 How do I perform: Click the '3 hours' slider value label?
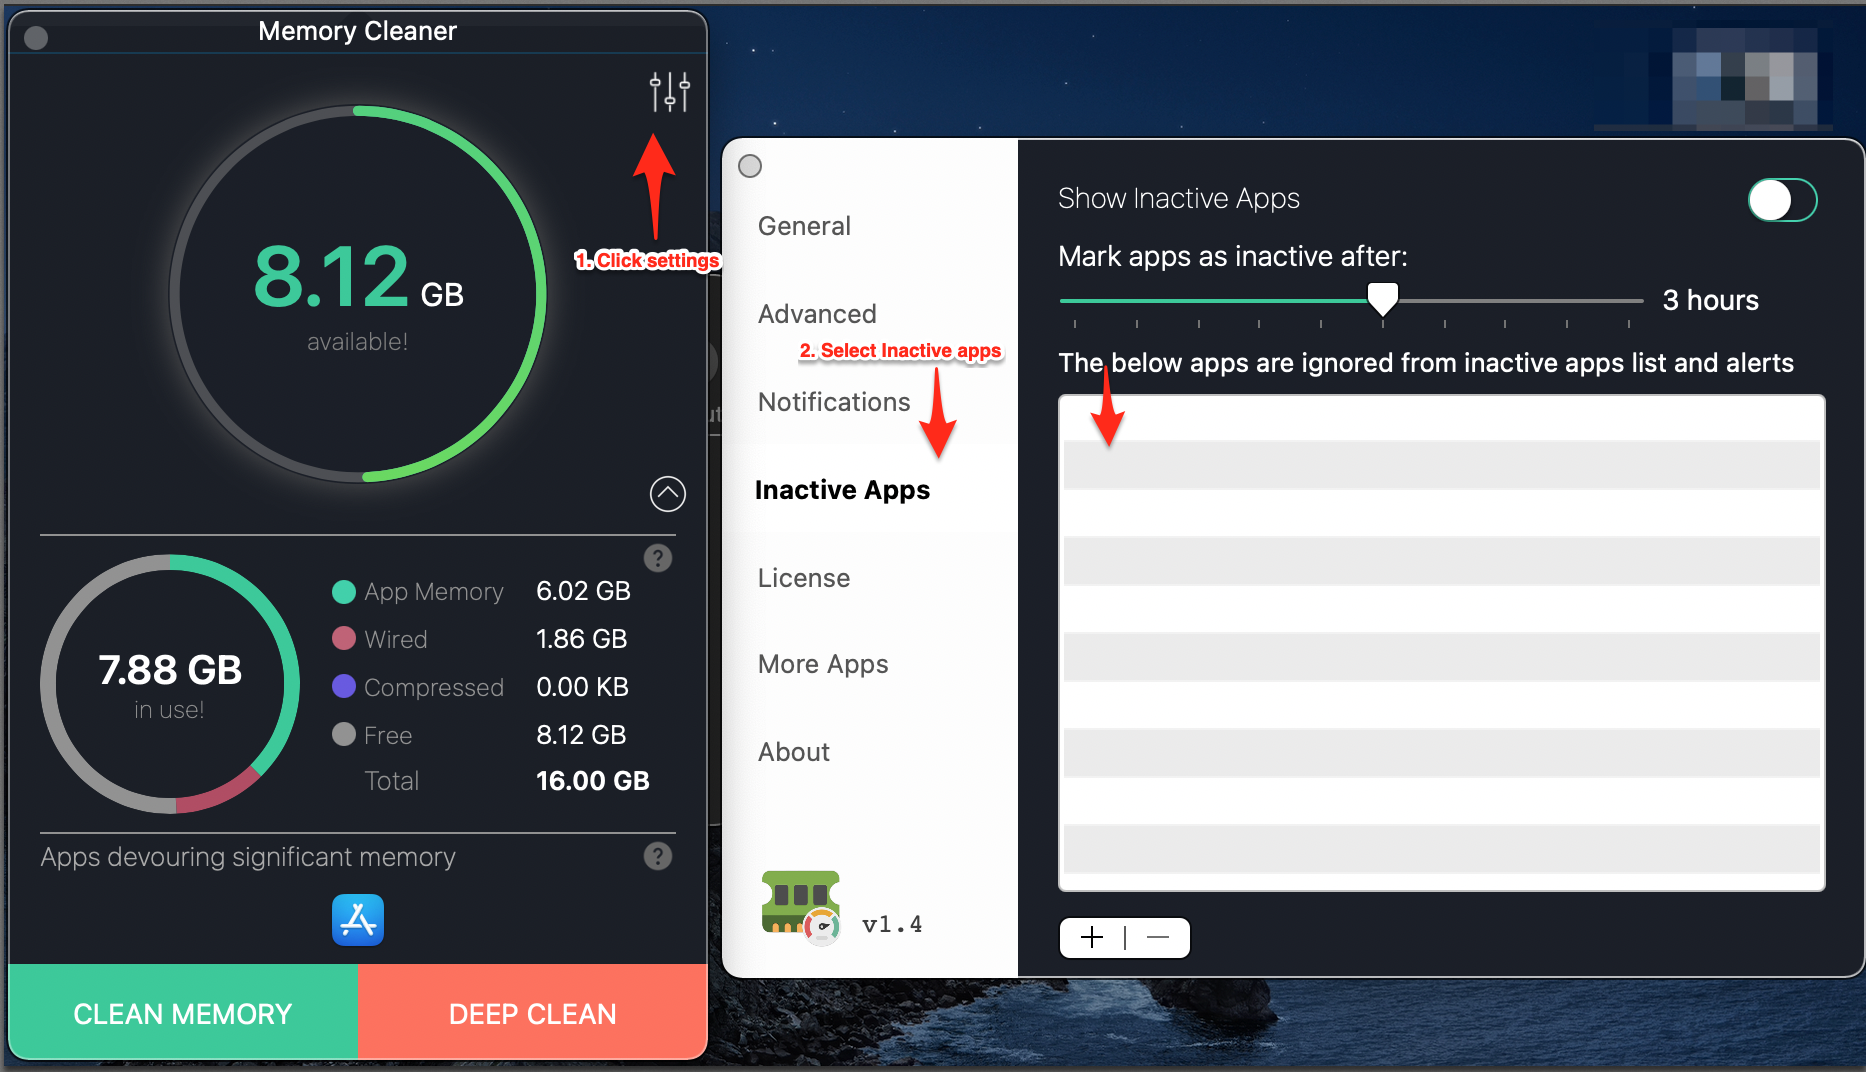coord(1710,300)
